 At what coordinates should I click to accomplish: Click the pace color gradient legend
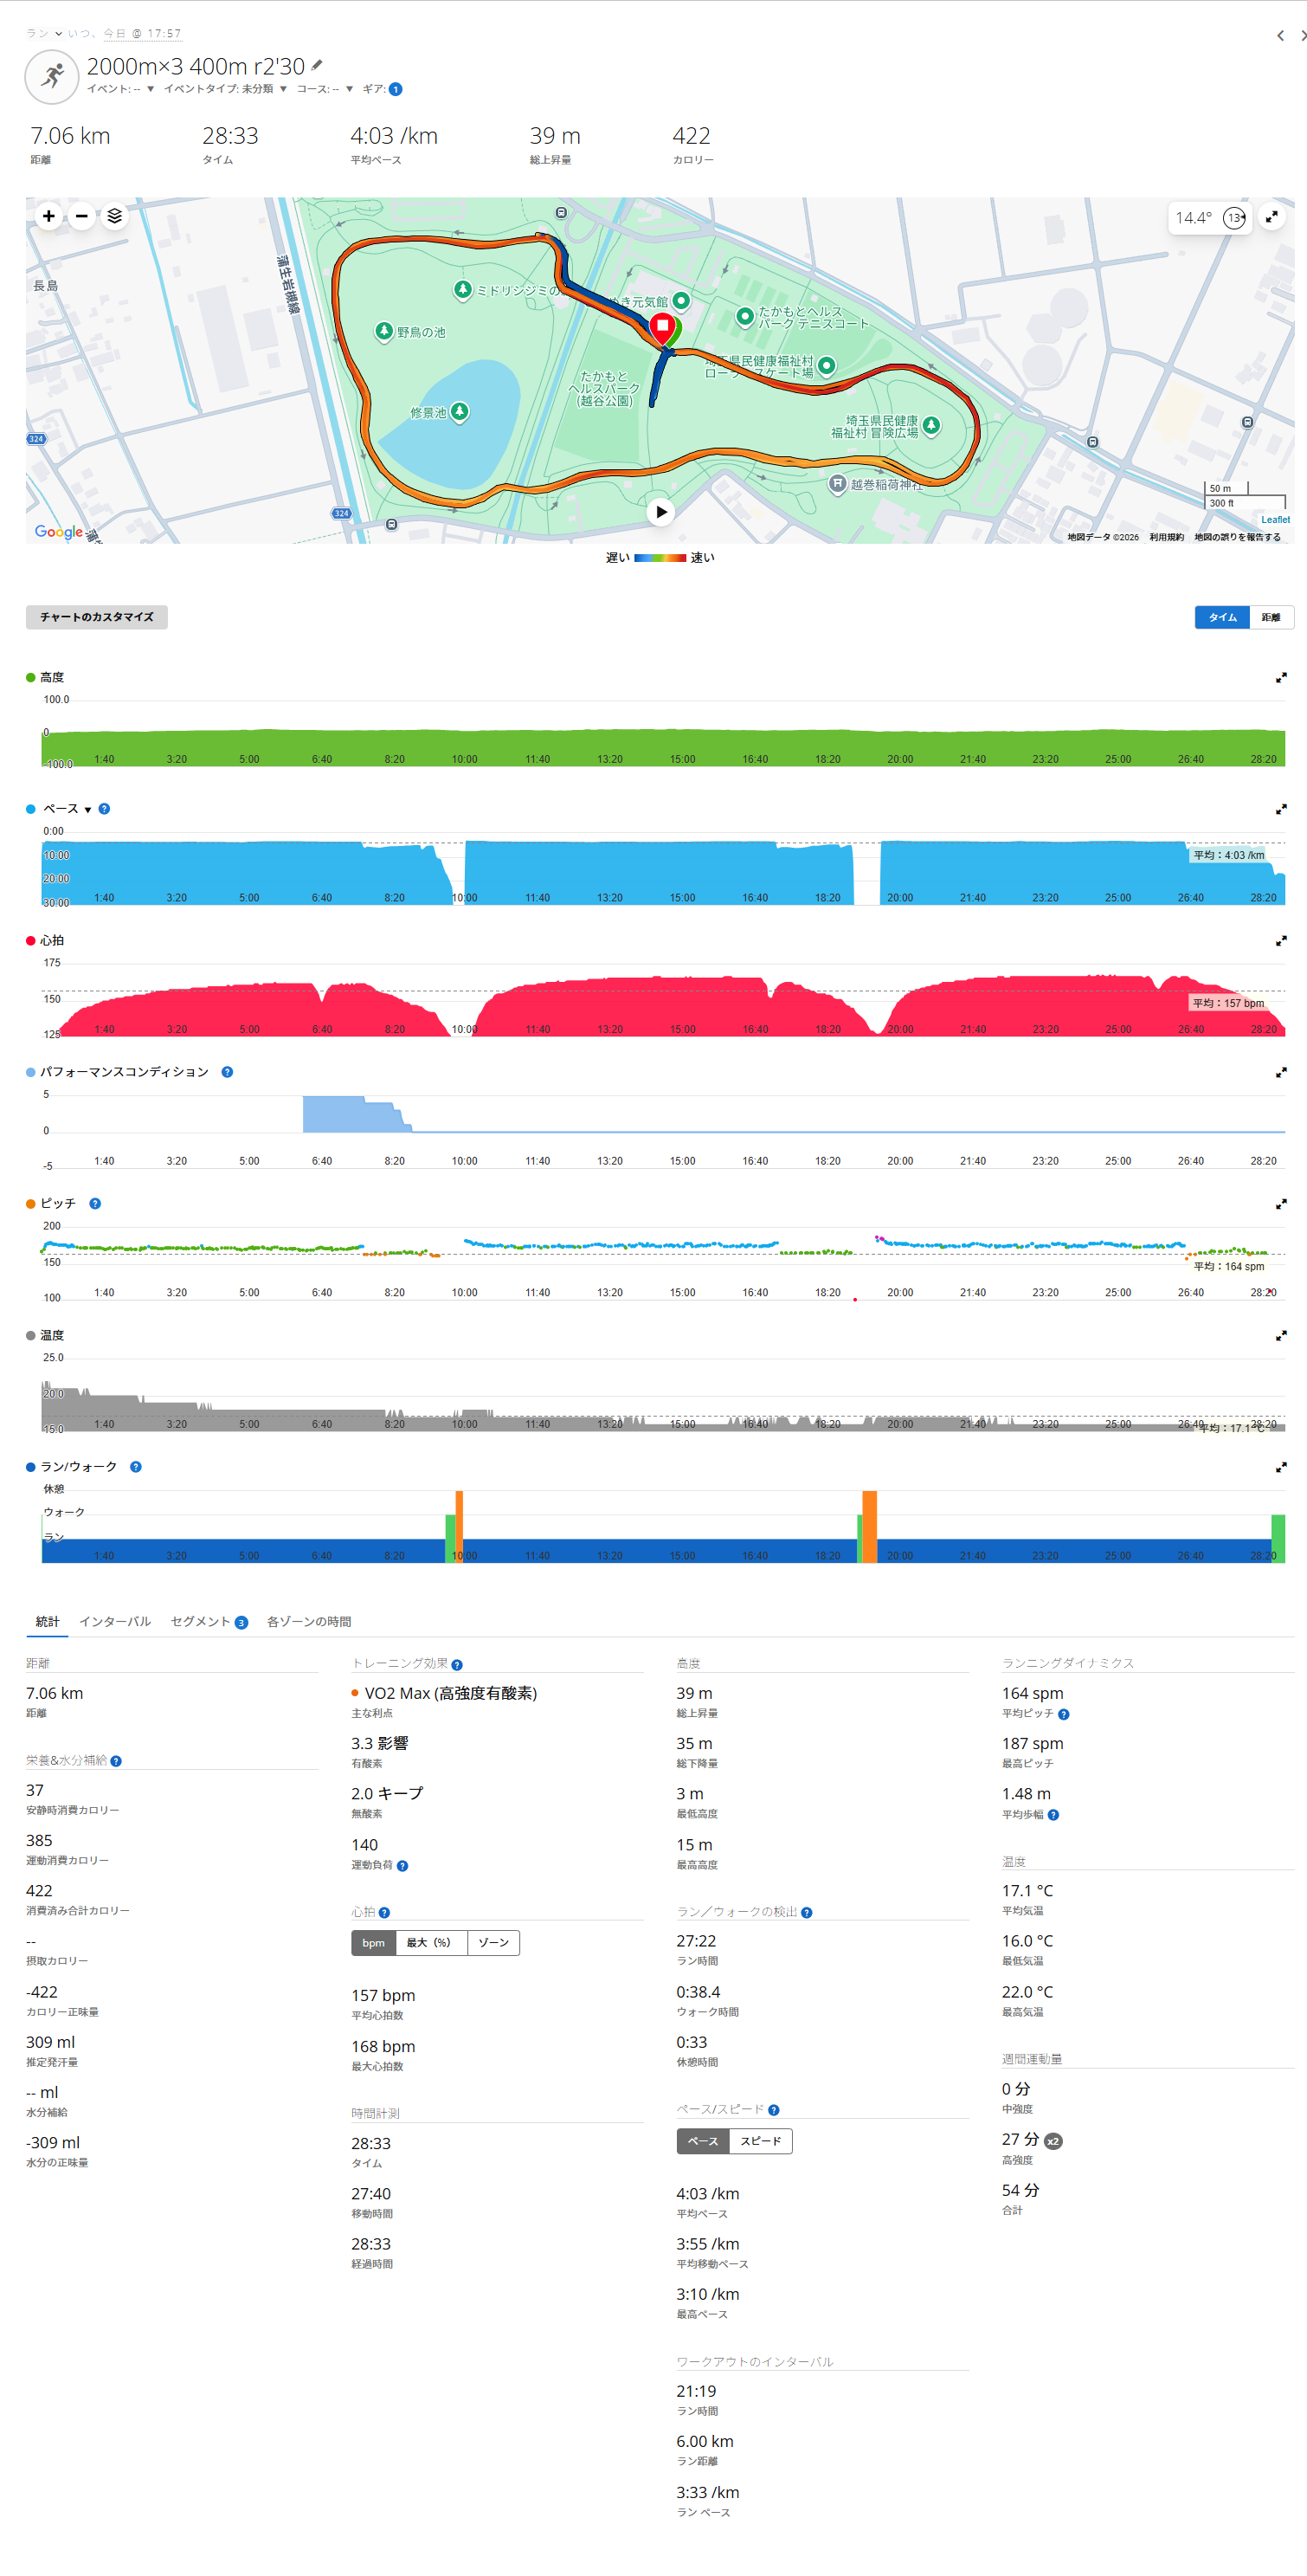[x=660, y=558]
